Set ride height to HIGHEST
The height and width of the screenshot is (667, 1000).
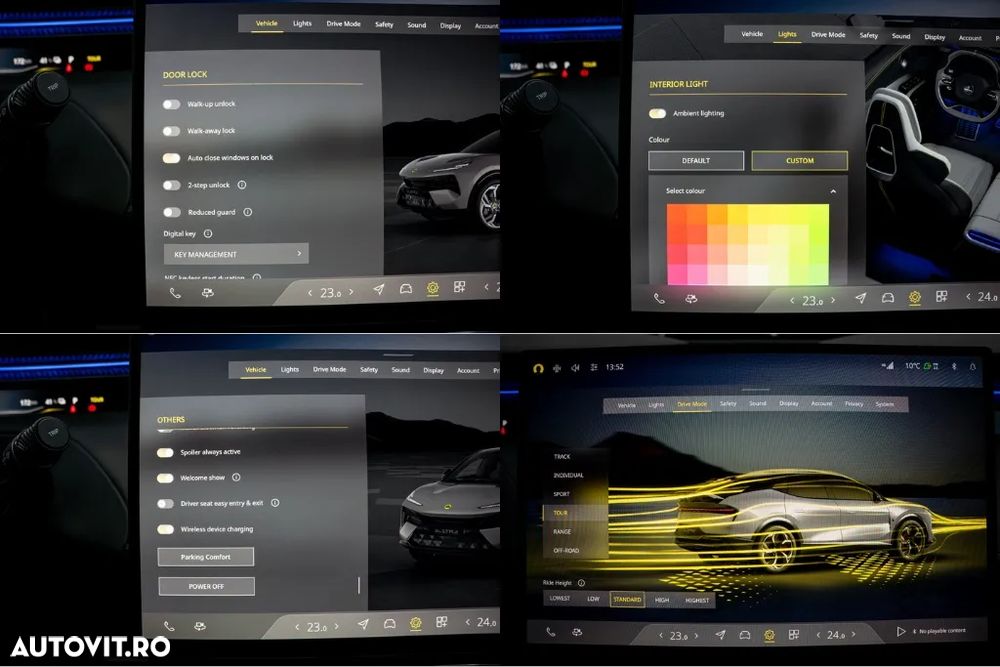pos(697,600)
